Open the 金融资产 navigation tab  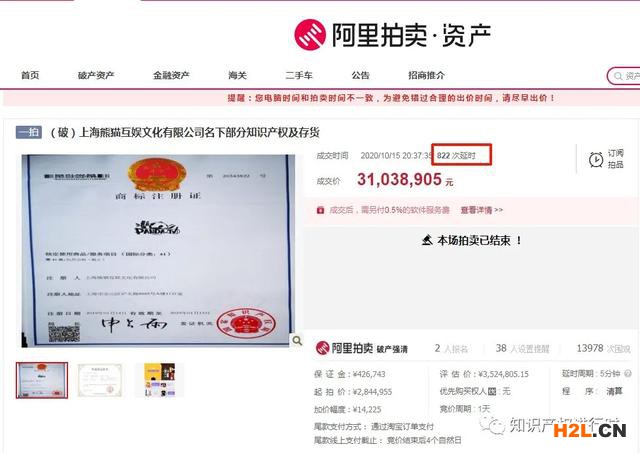click(x=171, y=75)
